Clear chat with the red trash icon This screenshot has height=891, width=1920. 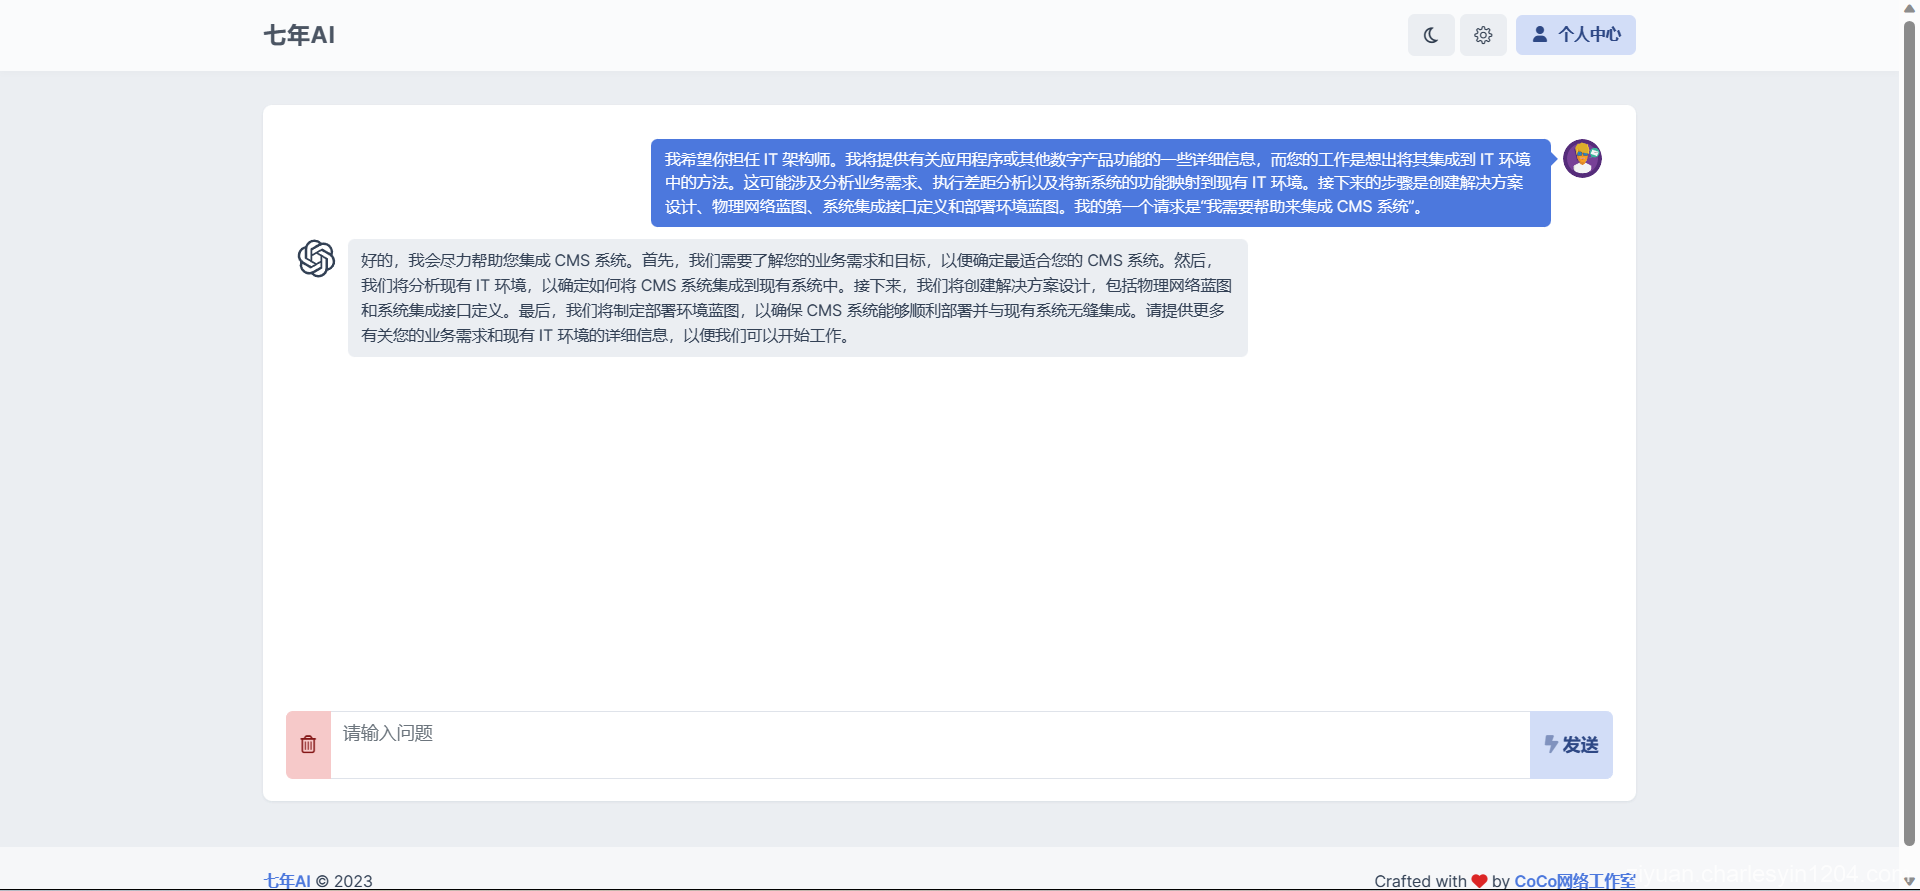(308, 745)
